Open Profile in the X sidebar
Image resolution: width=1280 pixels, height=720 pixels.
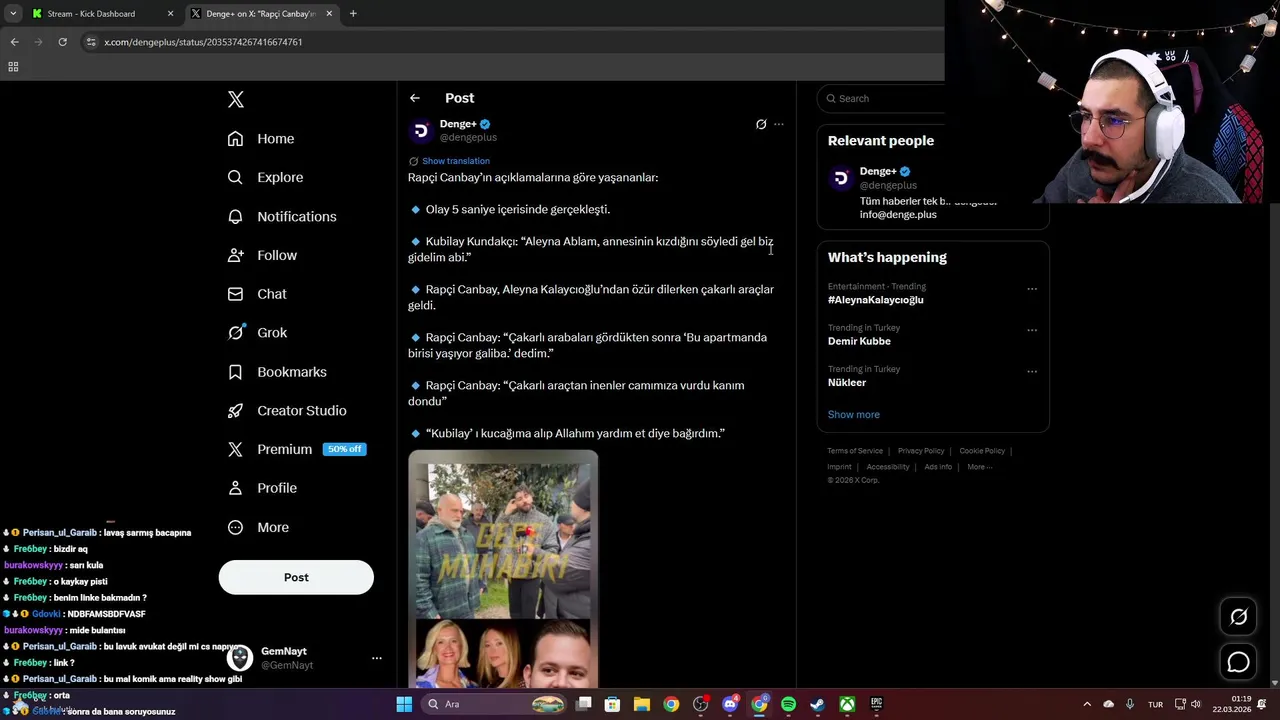pyautogui.click(x=262, y=488)
